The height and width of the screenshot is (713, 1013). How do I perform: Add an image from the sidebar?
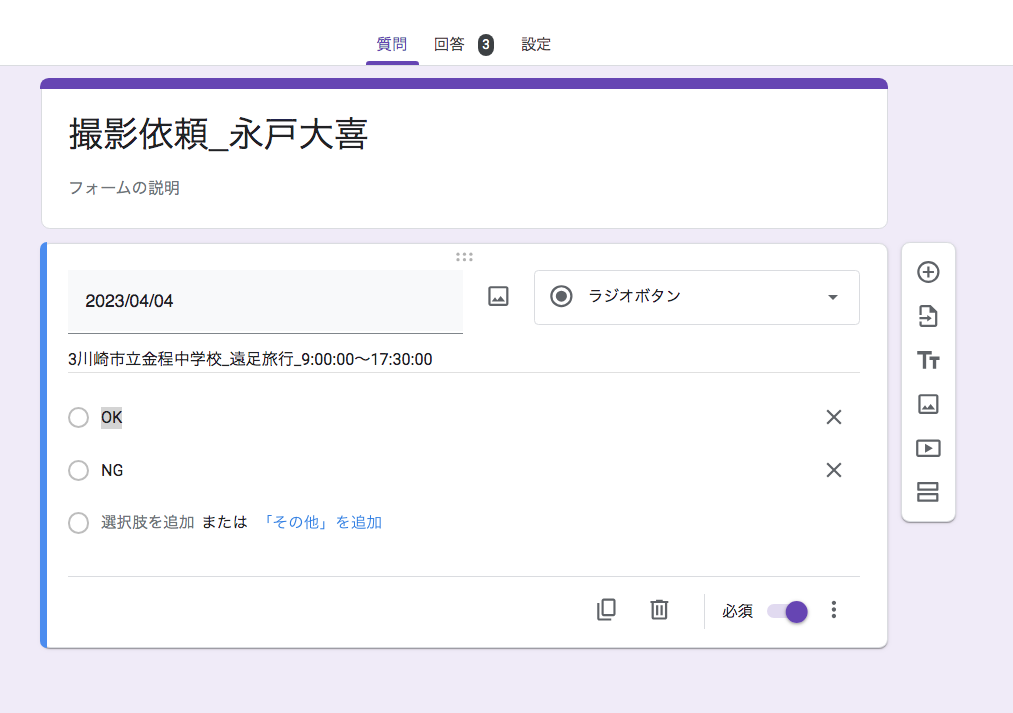(x=928, y=404)
